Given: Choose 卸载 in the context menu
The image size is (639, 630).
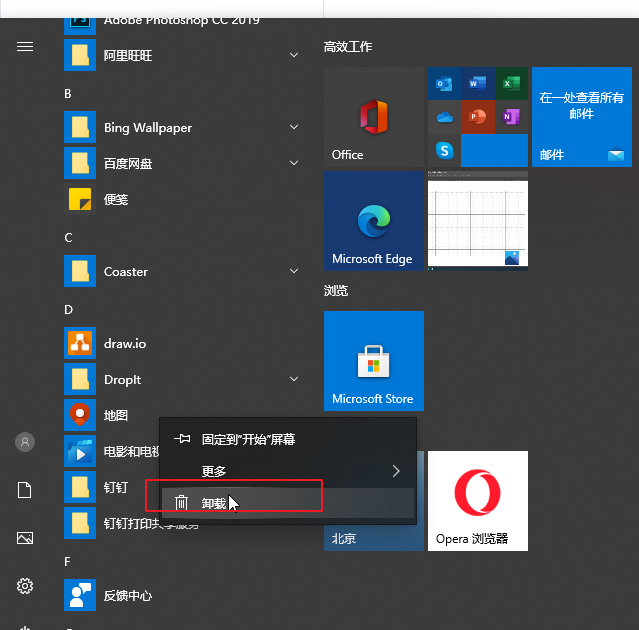Looking at the screenshot, I should (288, 503).
